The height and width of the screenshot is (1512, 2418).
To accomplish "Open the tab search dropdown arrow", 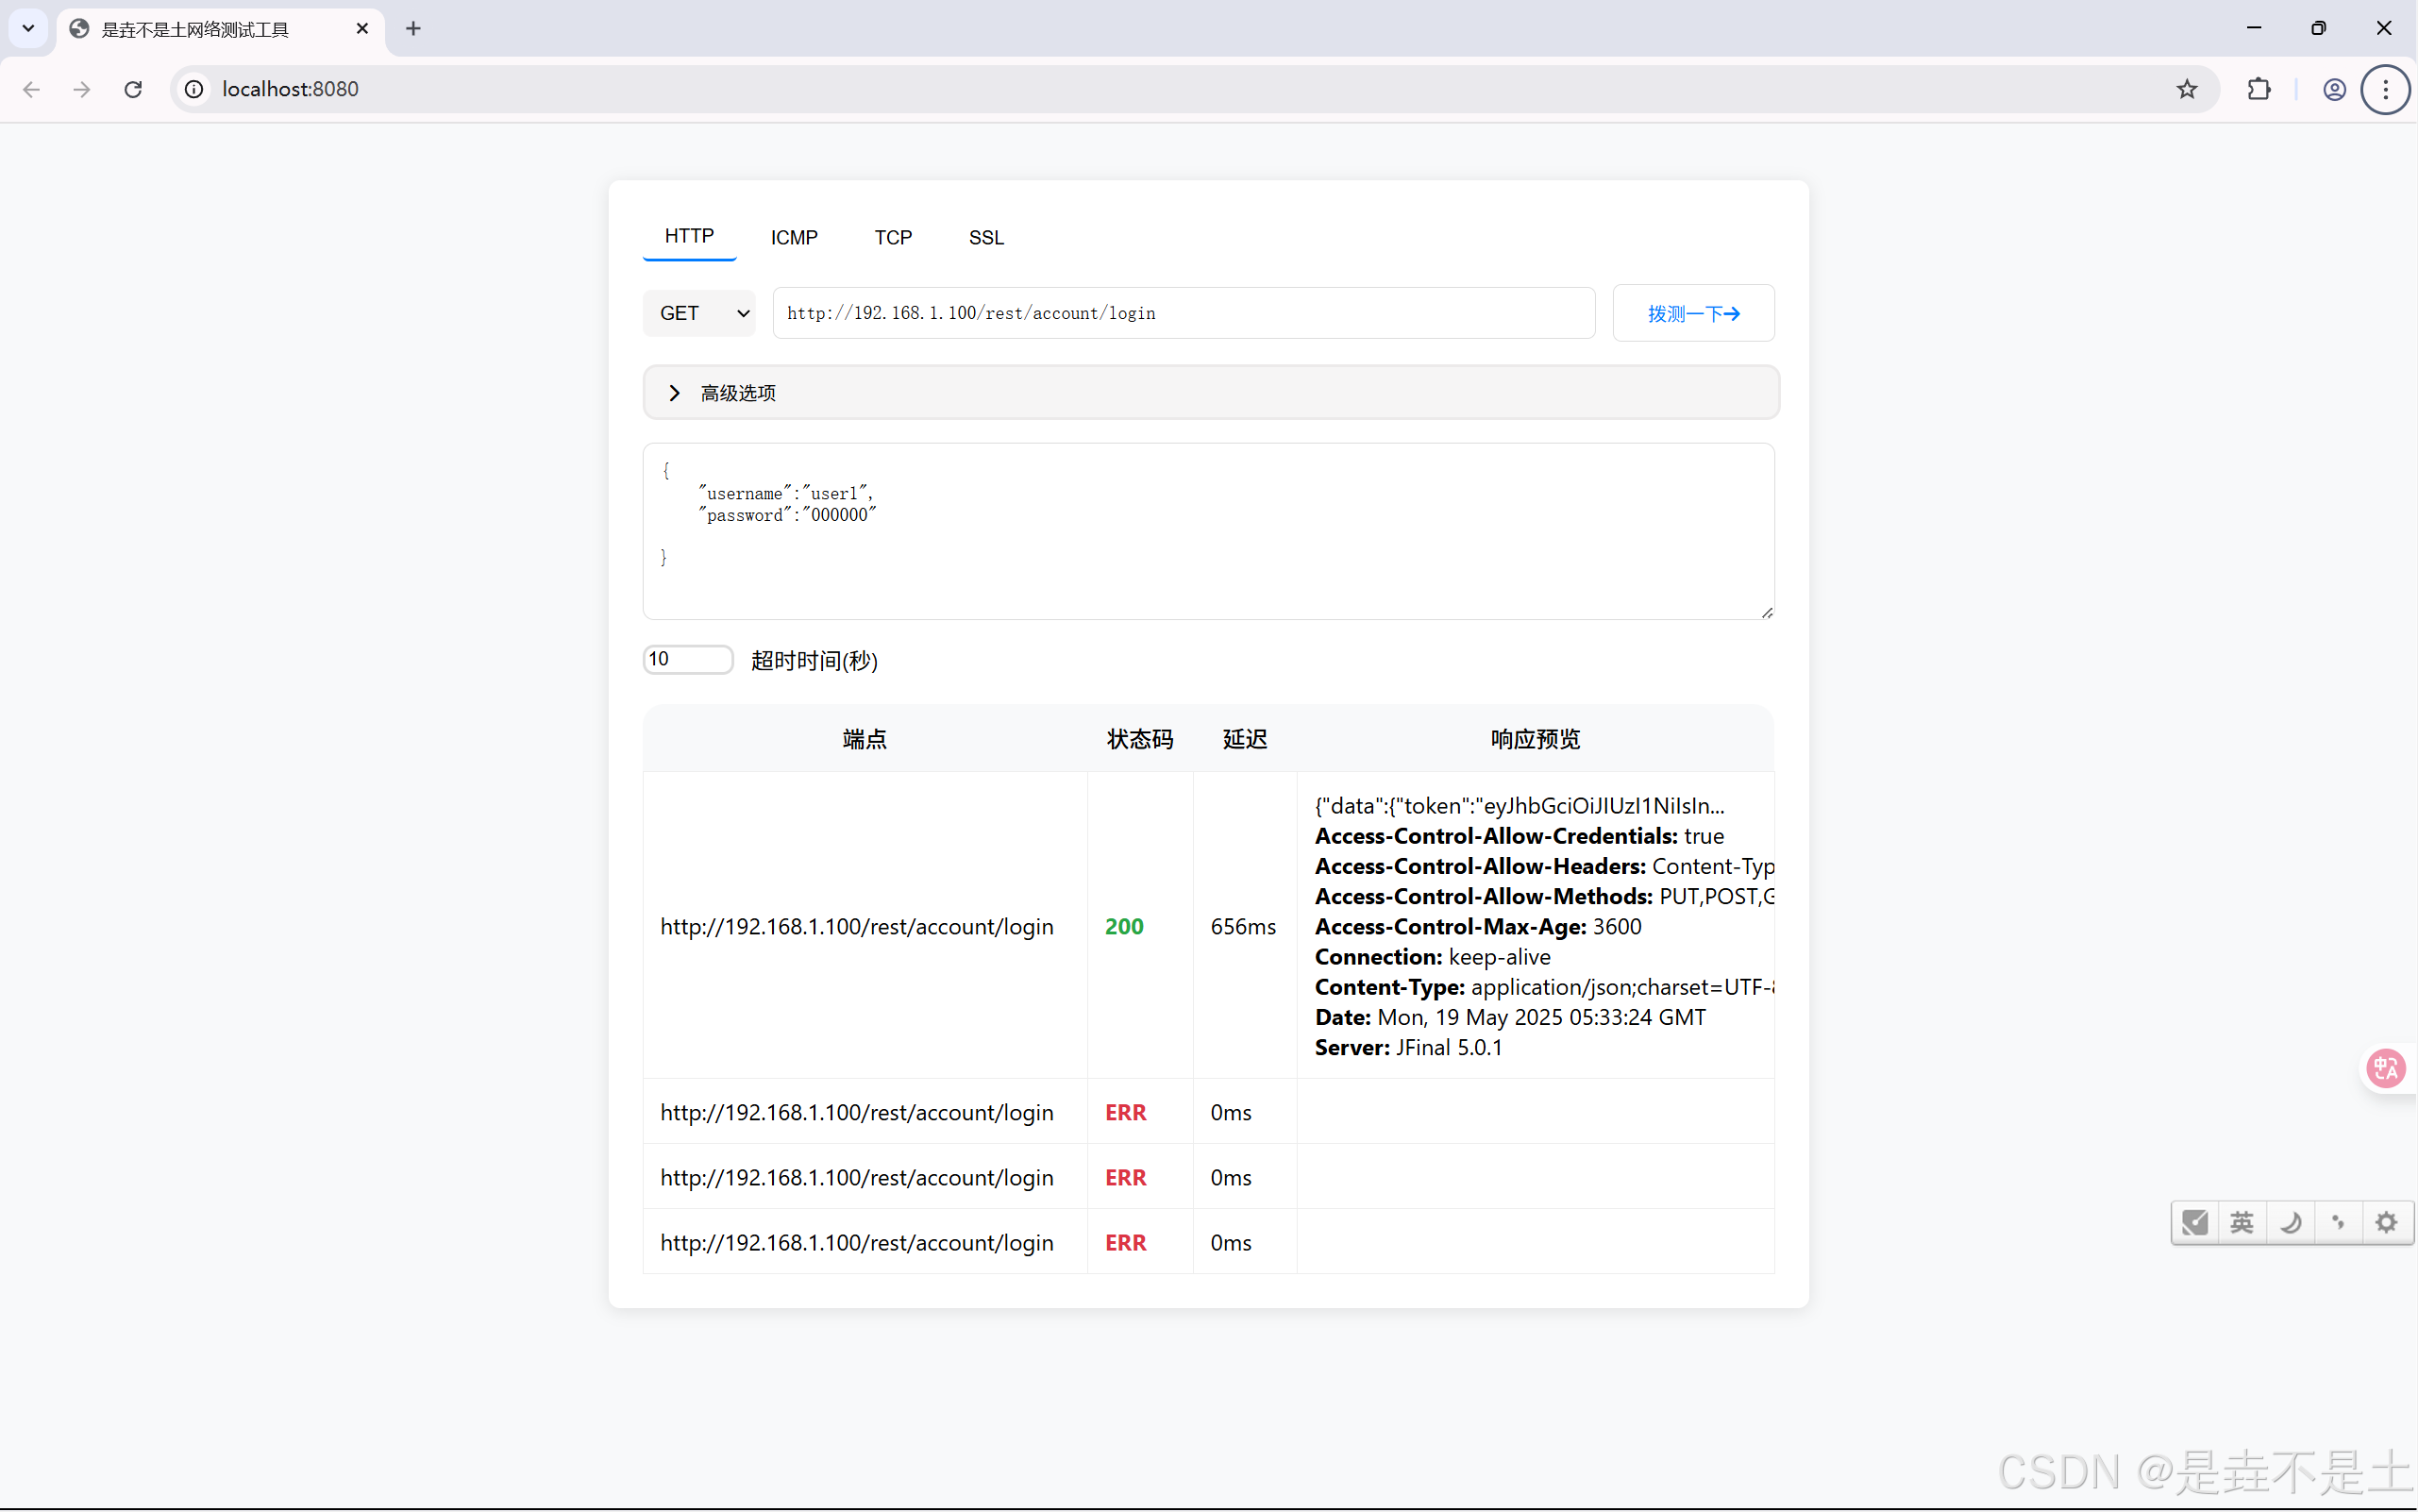I will click(28, 28).
